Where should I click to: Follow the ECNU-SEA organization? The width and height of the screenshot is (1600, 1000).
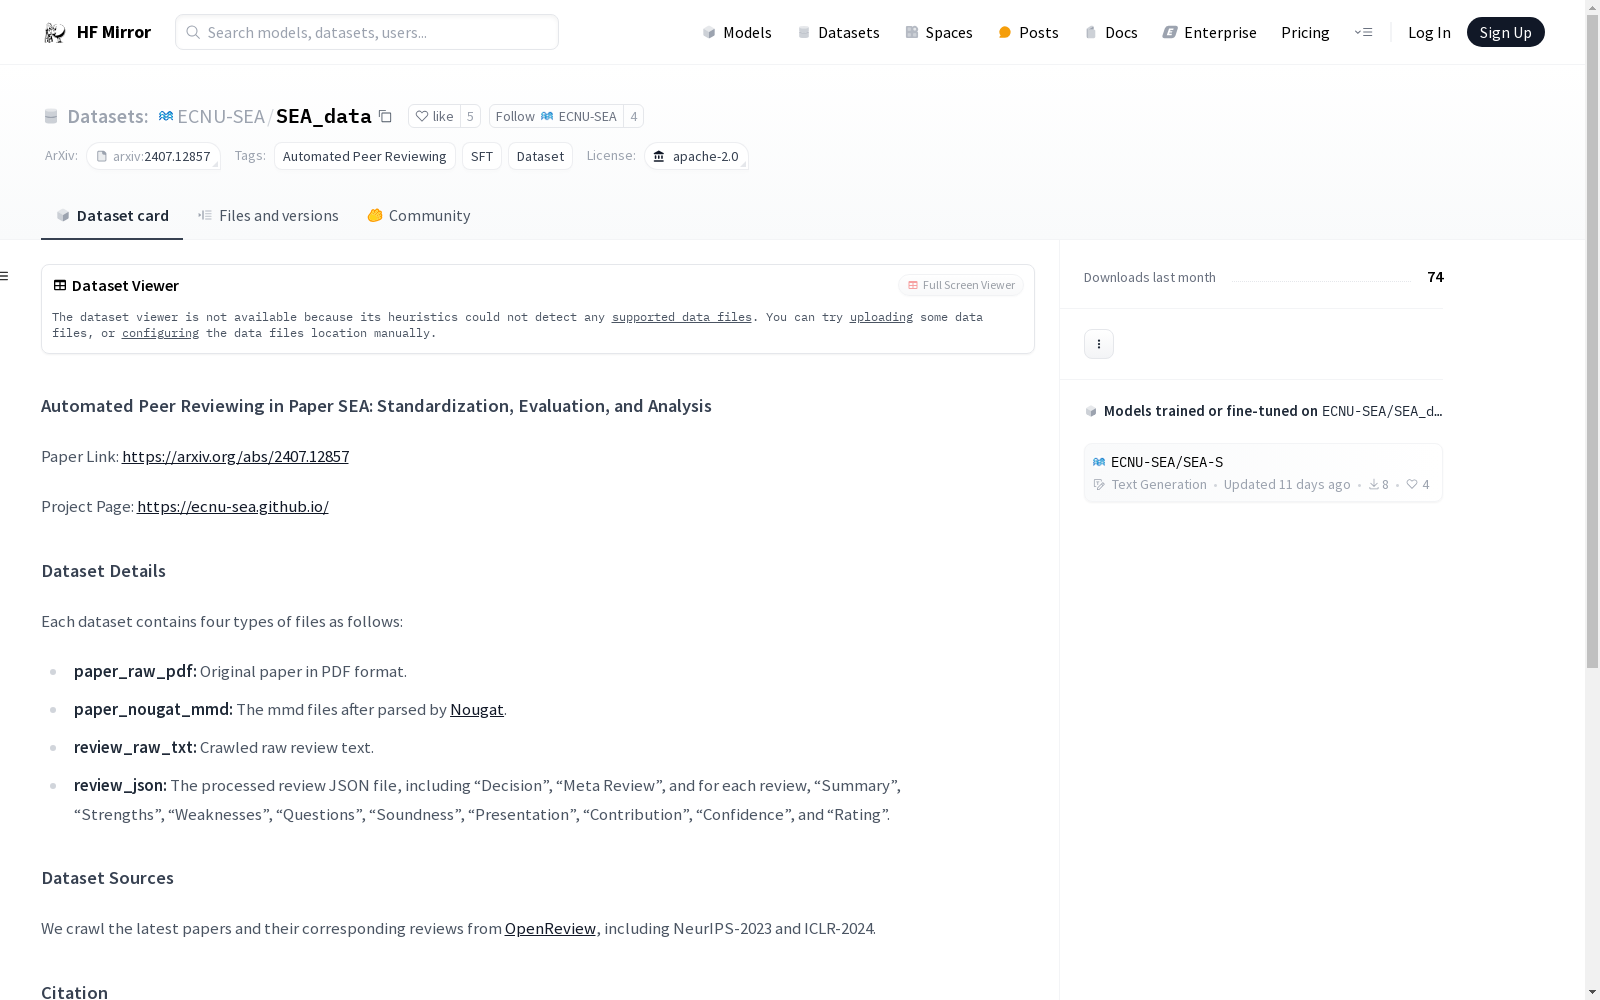[x=556, y=116]
